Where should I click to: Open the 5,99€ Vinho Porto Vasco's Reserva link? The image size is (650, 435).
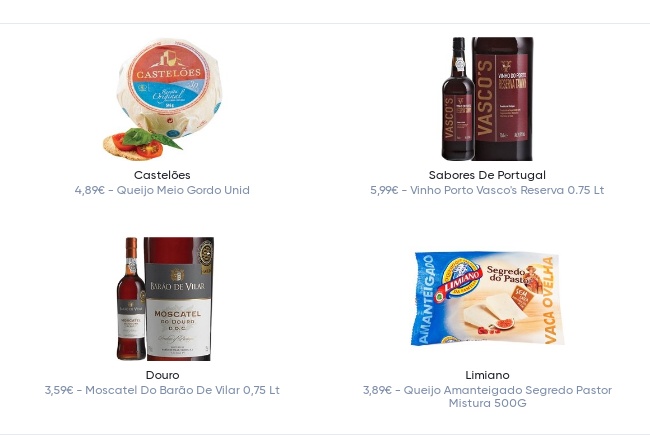[487, 190]
